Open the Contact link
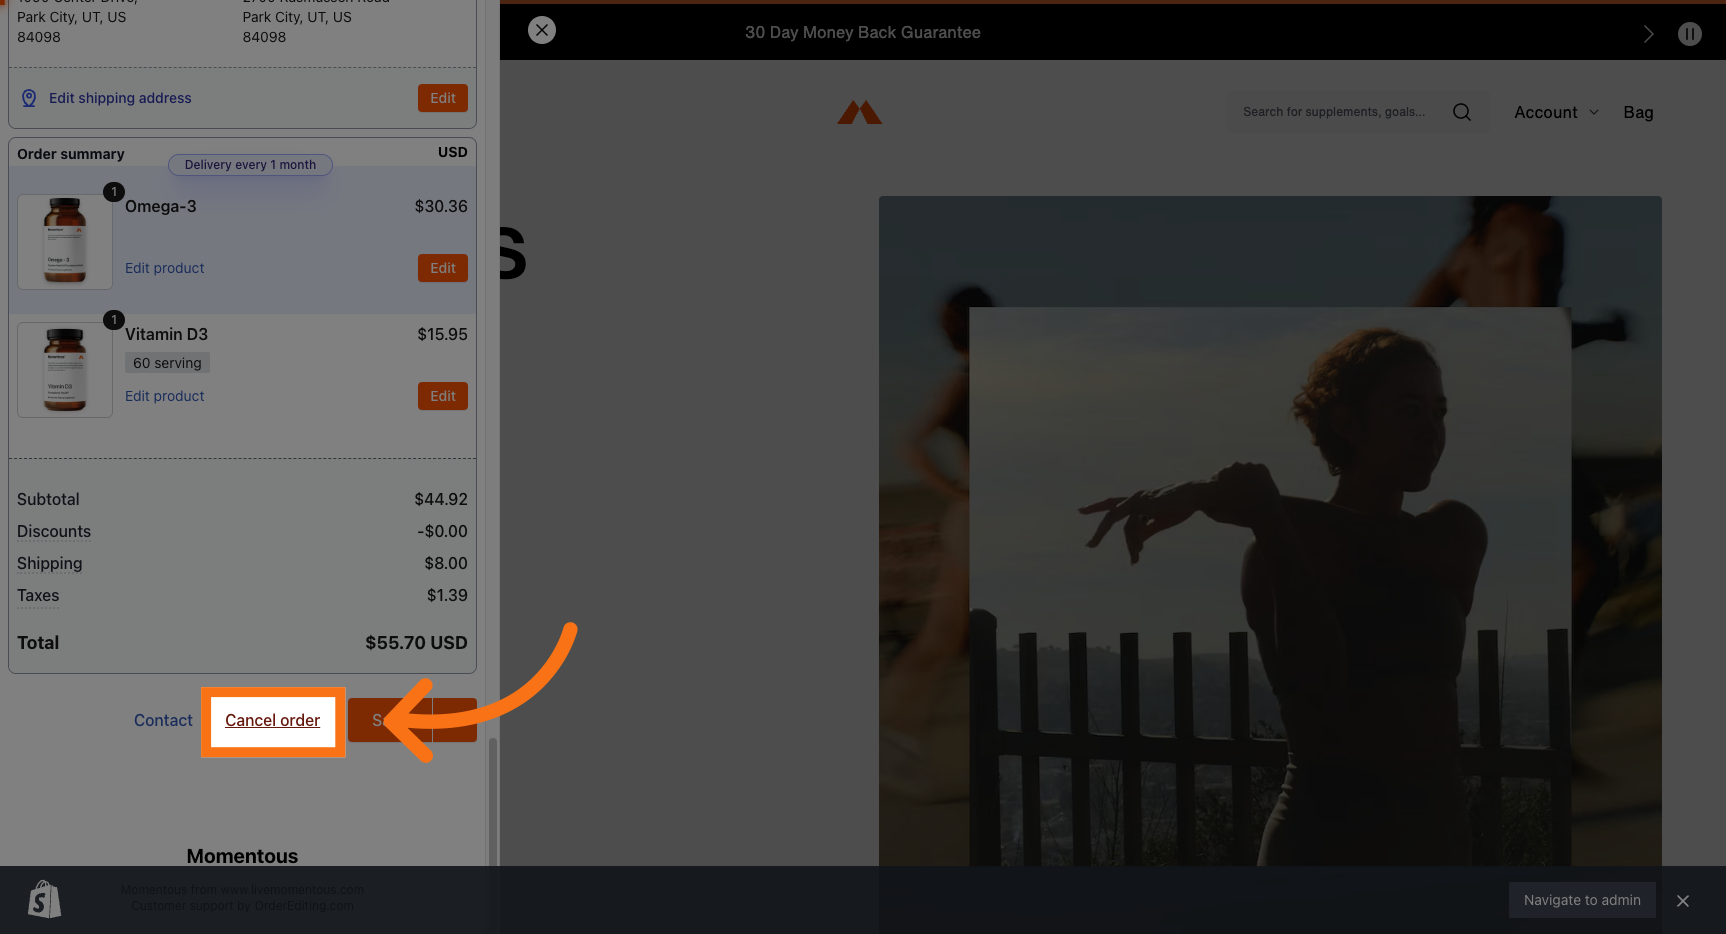 point(163,720)
